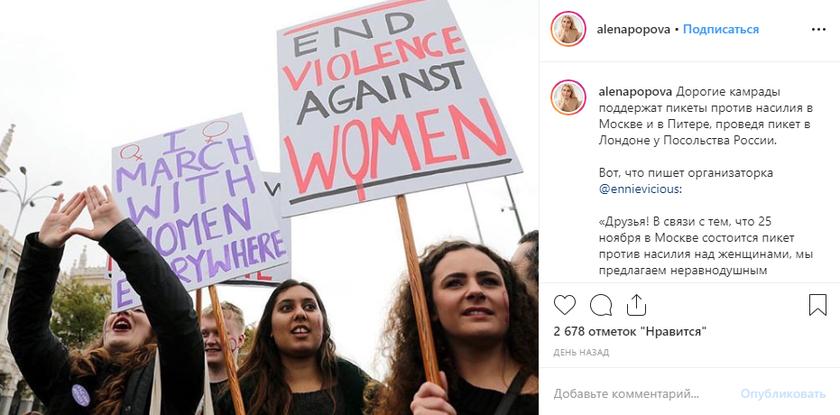This screenshot has width=840, height=415.
Task: Open the three-dots more options menu
Action: pos(819,29)
